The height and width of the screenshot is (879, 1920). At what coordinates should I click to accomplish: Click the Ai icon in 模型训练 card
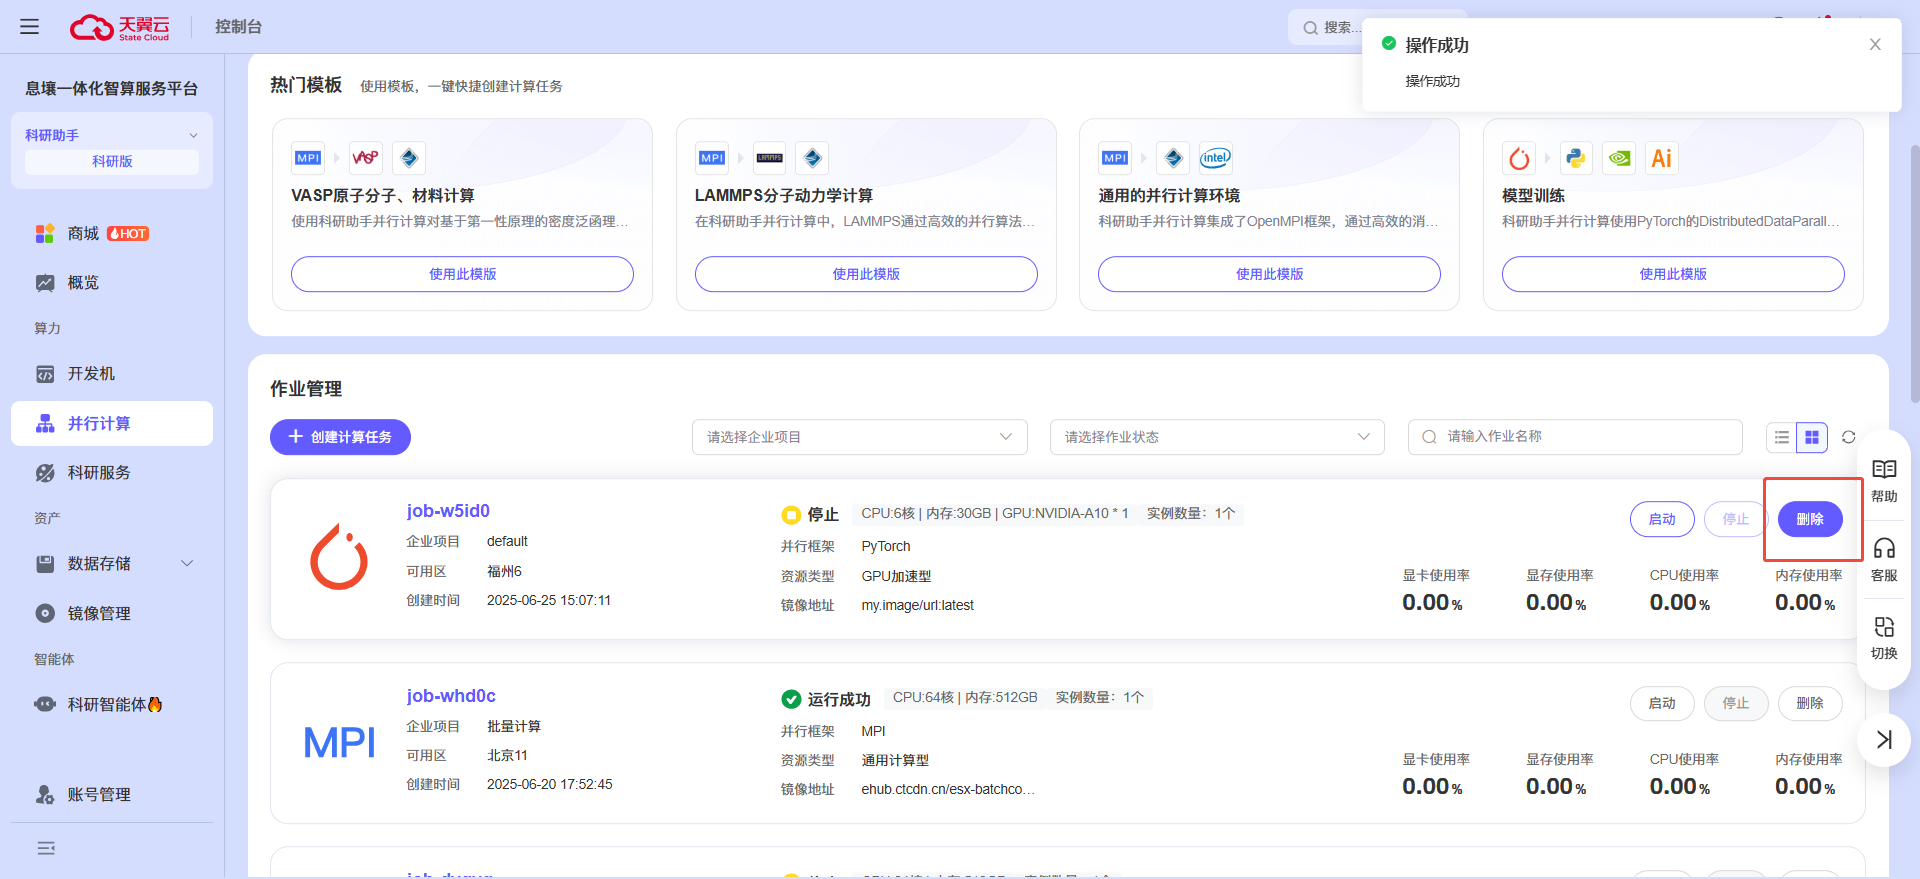tap(1662, 158)
